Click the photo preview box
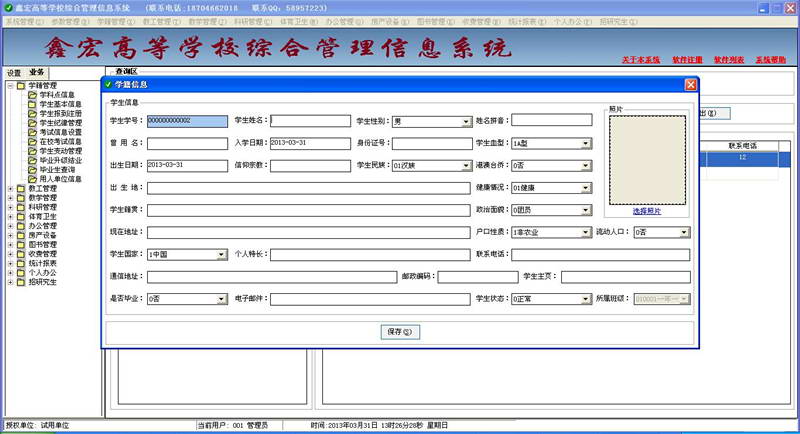This screenshot has width=800, height=434. (x=647, y=160)
